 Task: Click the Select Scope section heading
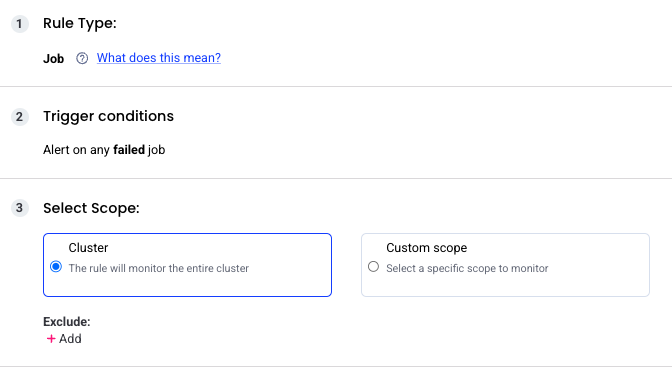pos(91,208)
